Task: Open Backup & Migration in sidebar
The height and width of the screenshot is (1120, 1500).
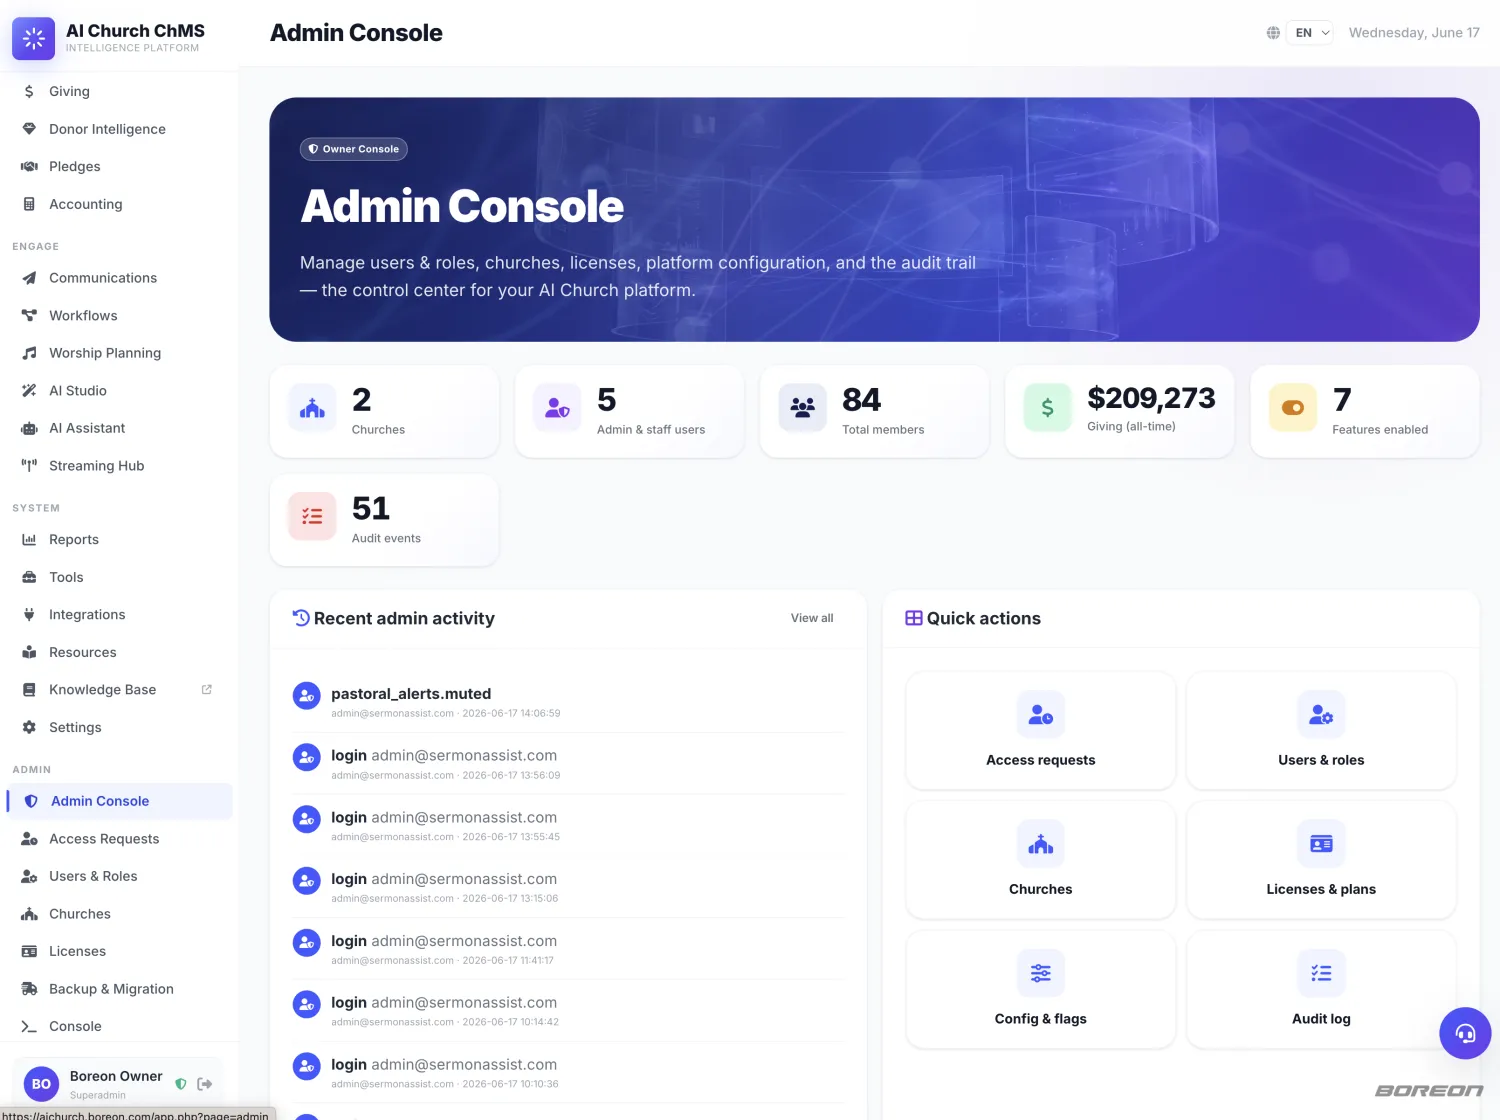Action: pos(119,988)
